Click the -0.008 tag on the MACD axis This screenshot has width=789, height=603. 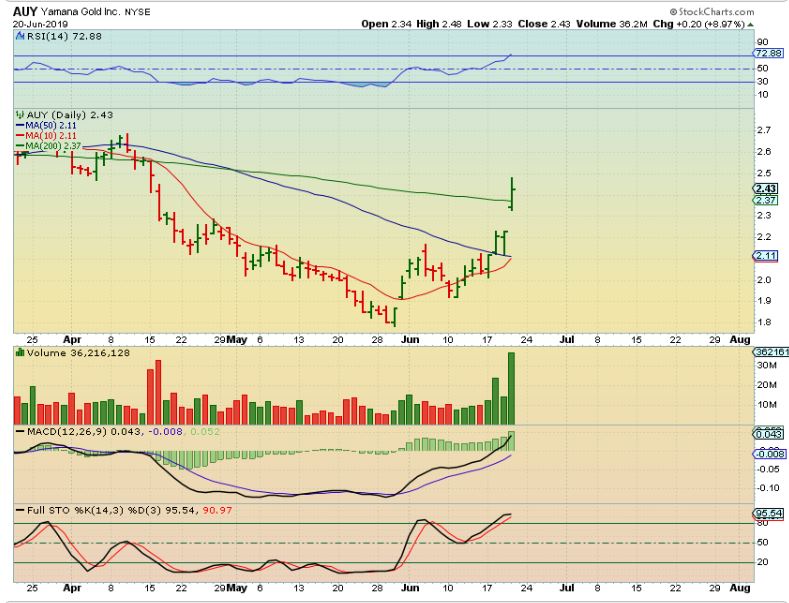[x=769, y=454]
